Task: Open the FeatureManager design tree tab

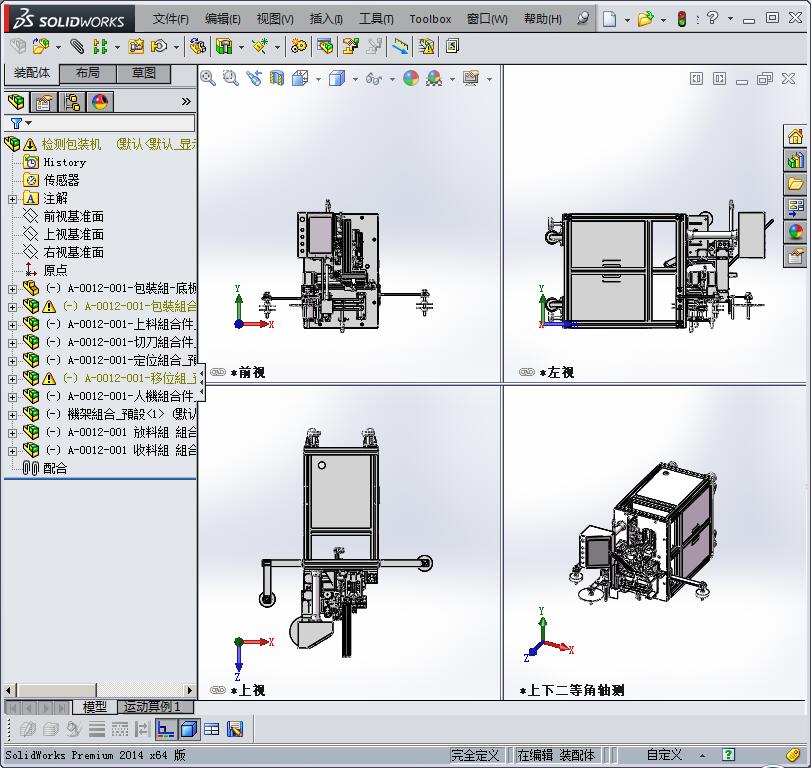Action: click(x=17, y=101)
